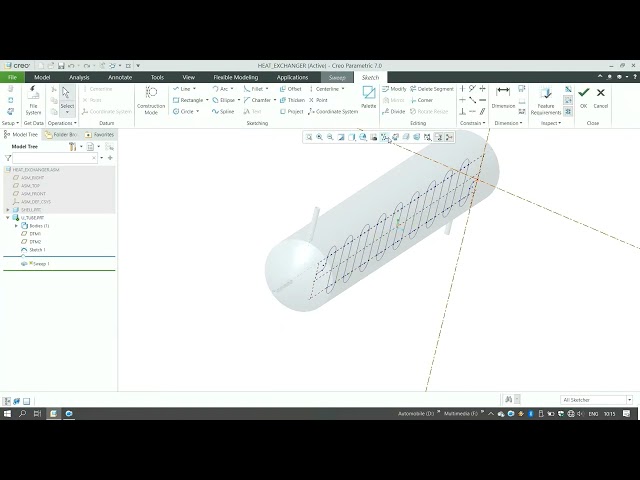Open the File System tool
The height and width of the screenshot is (480, 640).
(x=33, y=100)
